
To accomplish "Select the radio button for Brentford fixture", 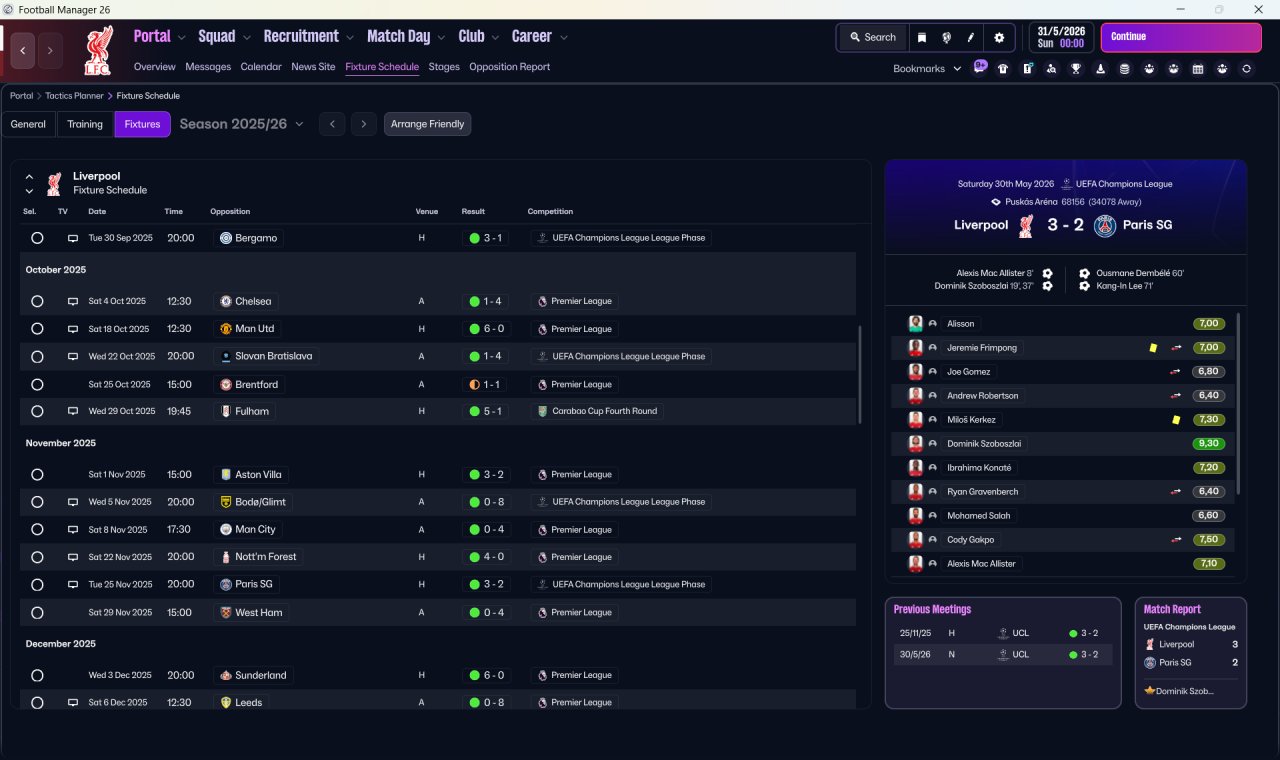I will click(x=37, y=384).
